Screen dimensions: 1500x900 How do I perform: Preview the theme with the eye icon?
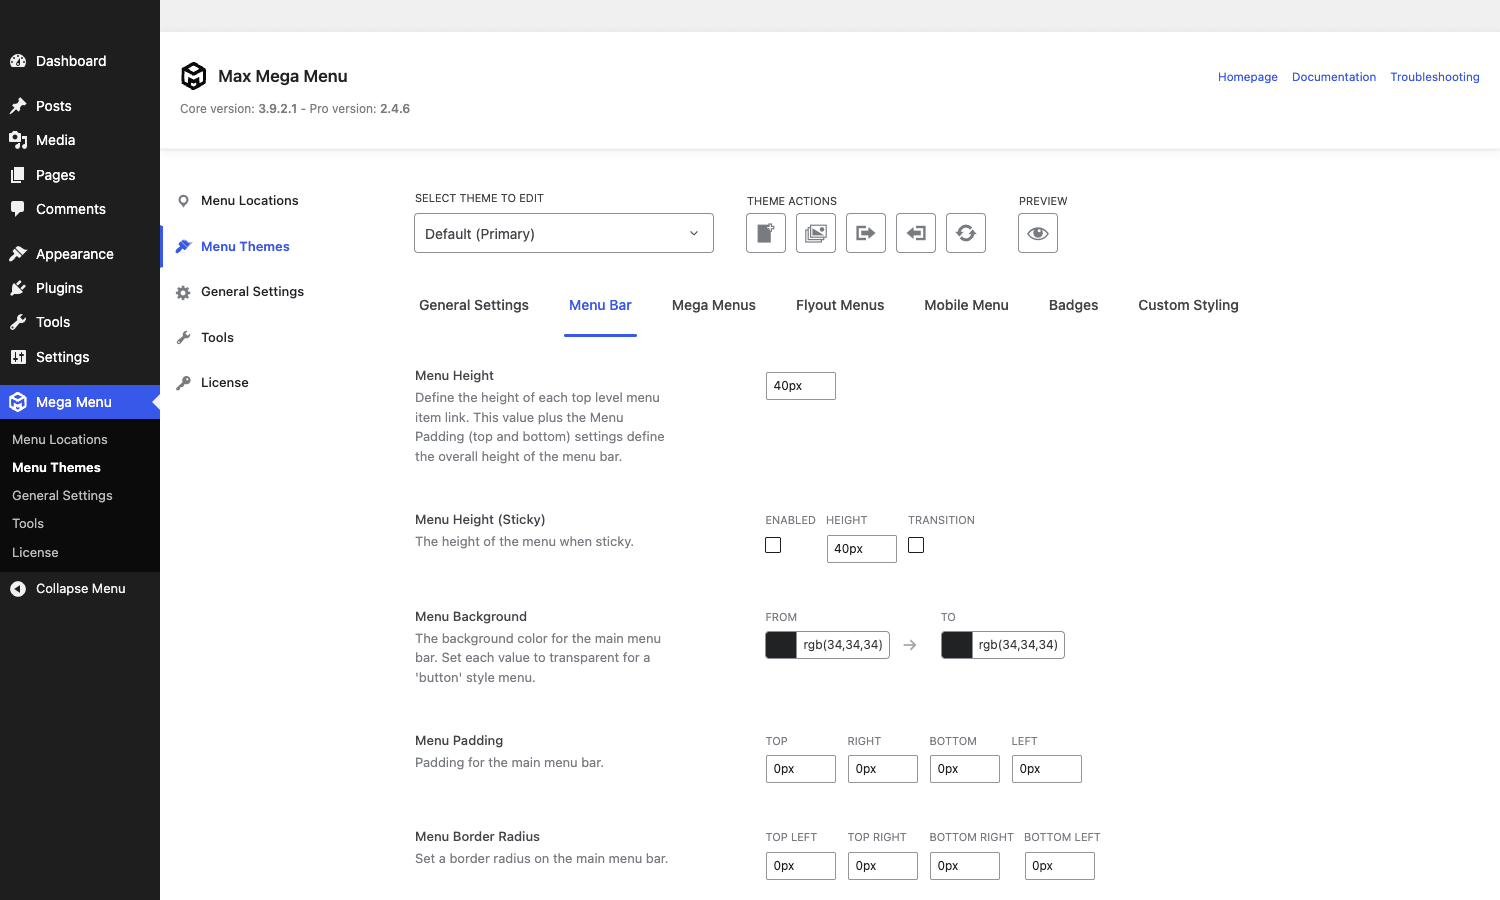click(1038, 233)
